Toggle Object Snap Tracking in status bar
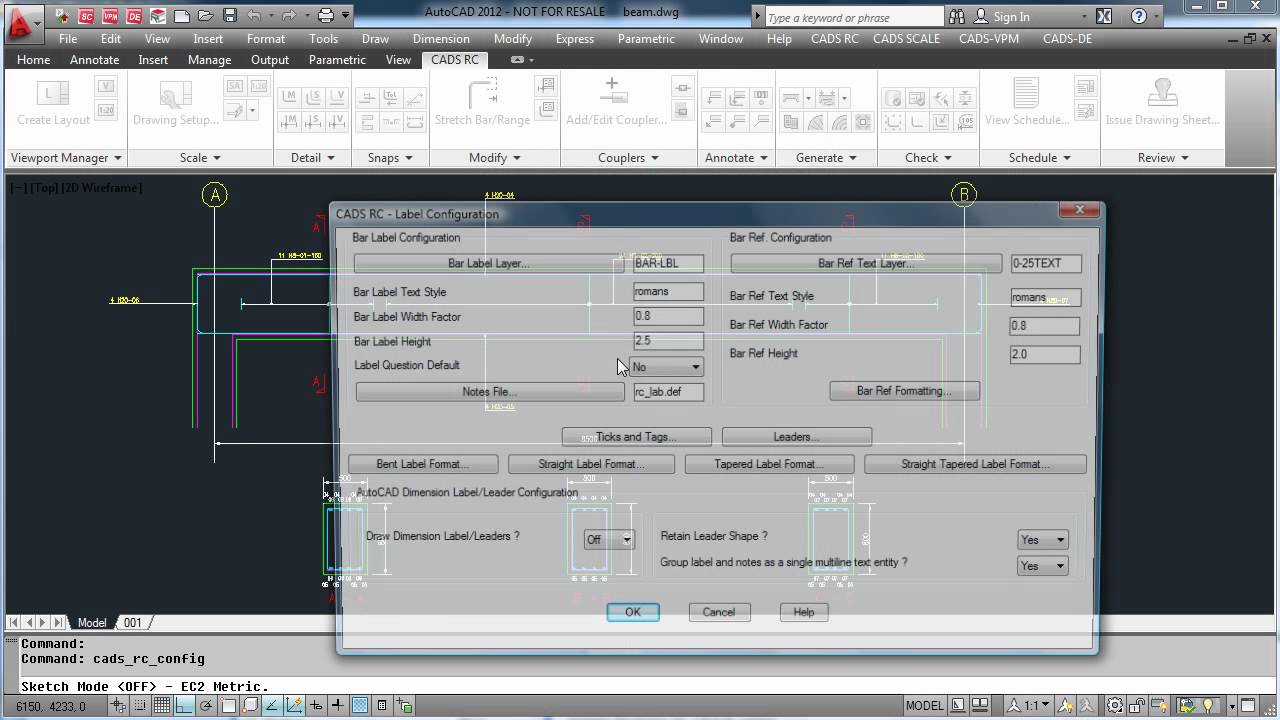1280x720 pixels. (x=272, y=705)
